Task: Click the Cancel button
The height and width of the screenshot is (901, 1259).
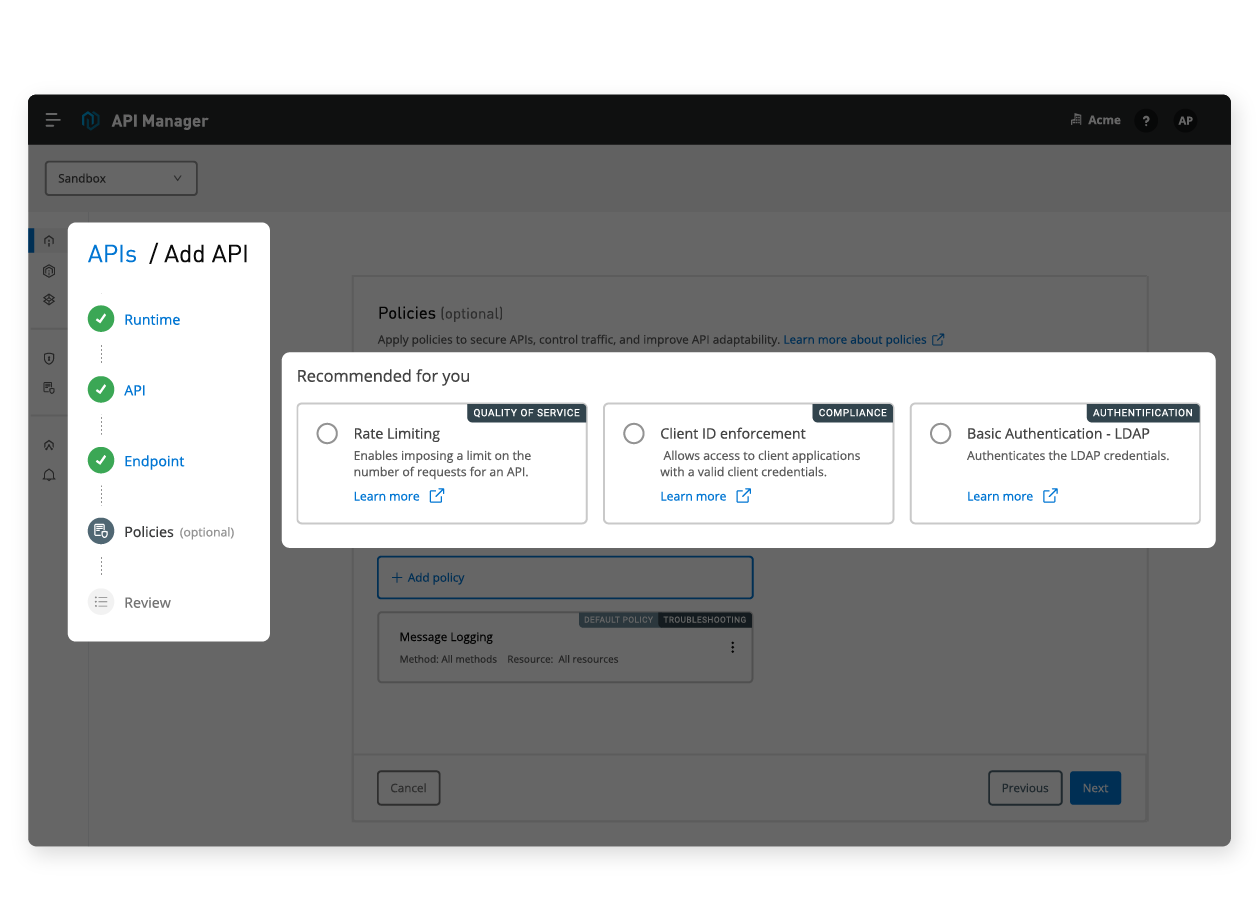Action: 408,788
